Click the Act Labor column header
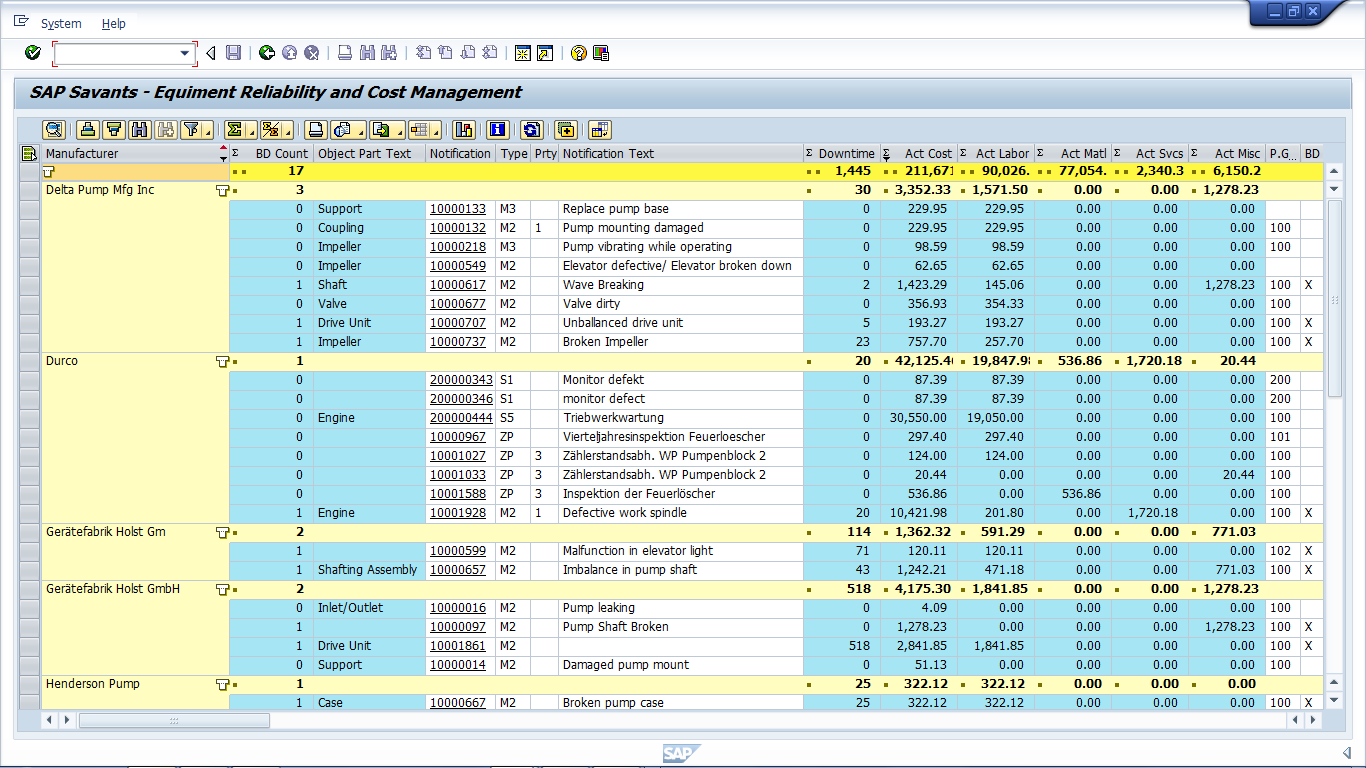 [995, 153]
